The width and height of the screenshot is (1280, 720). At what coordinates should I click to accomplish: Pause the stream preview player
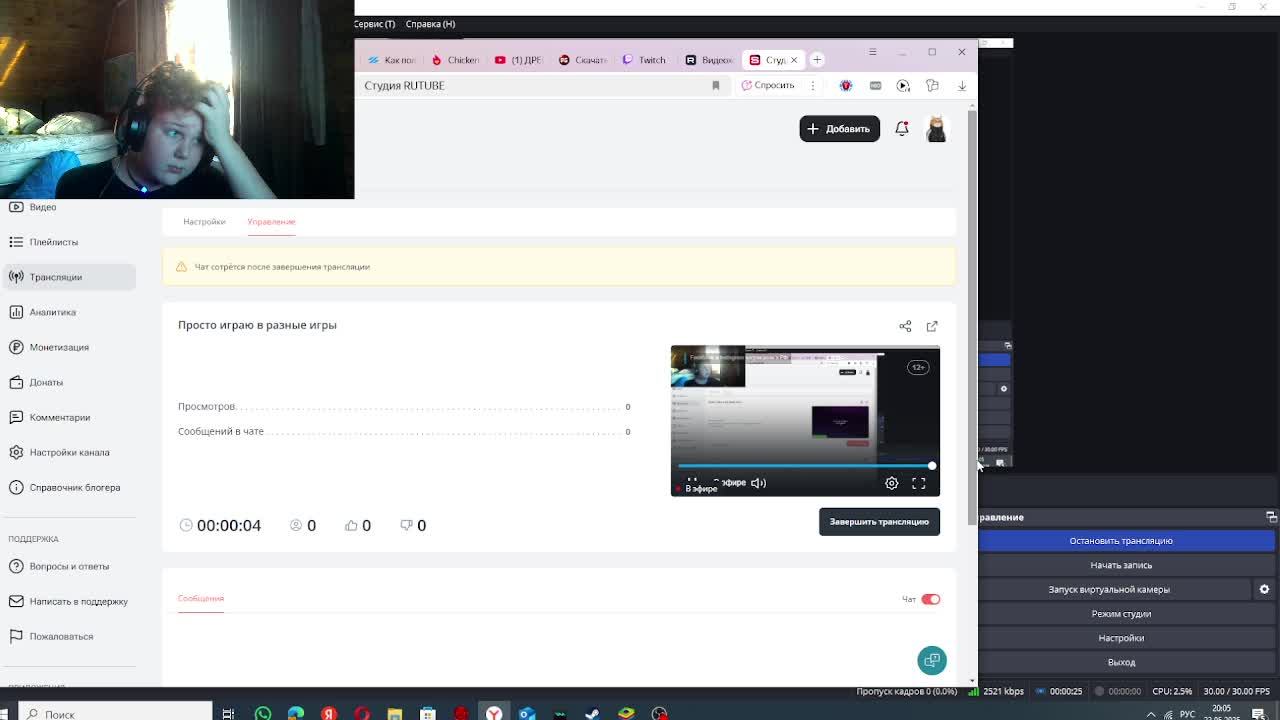pyautogui.click(x=692, y=481)
